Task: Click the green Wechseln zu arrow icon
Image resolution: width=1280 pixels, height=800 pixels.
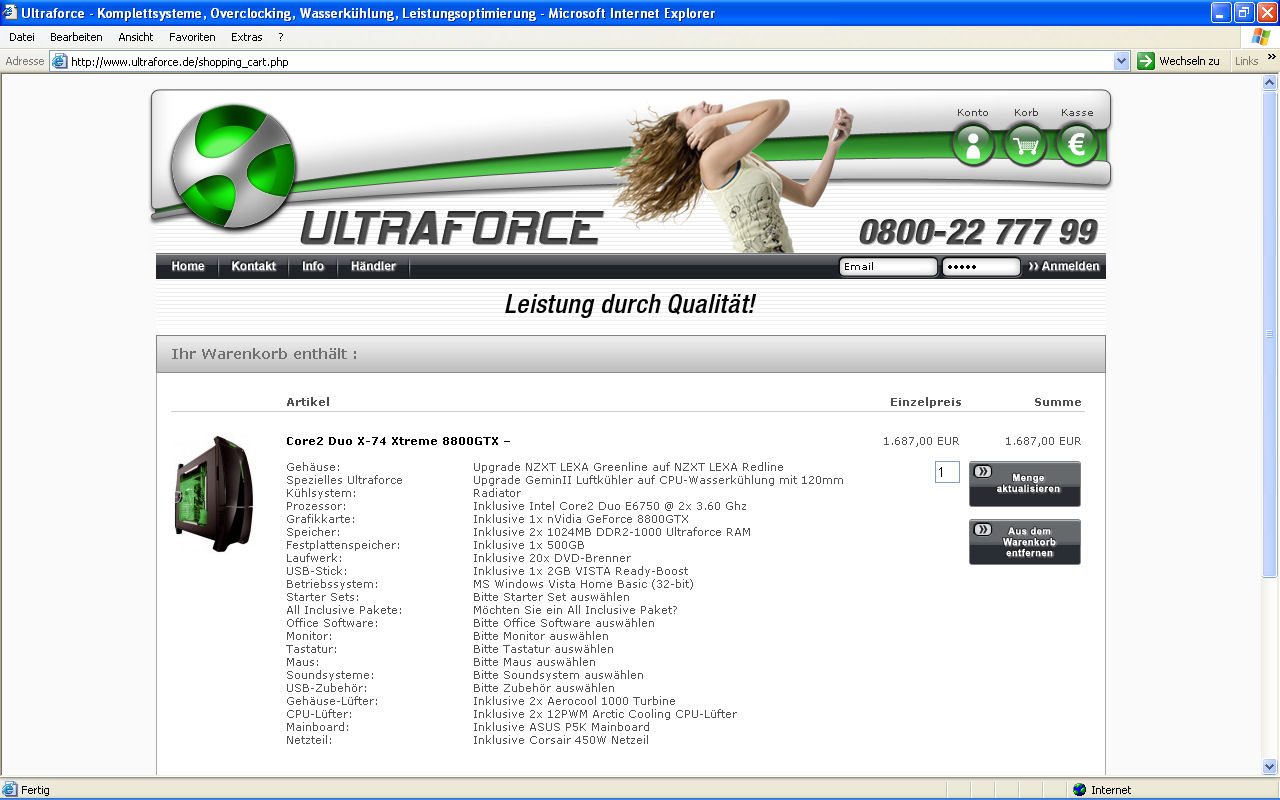Action: (1146, 61)
